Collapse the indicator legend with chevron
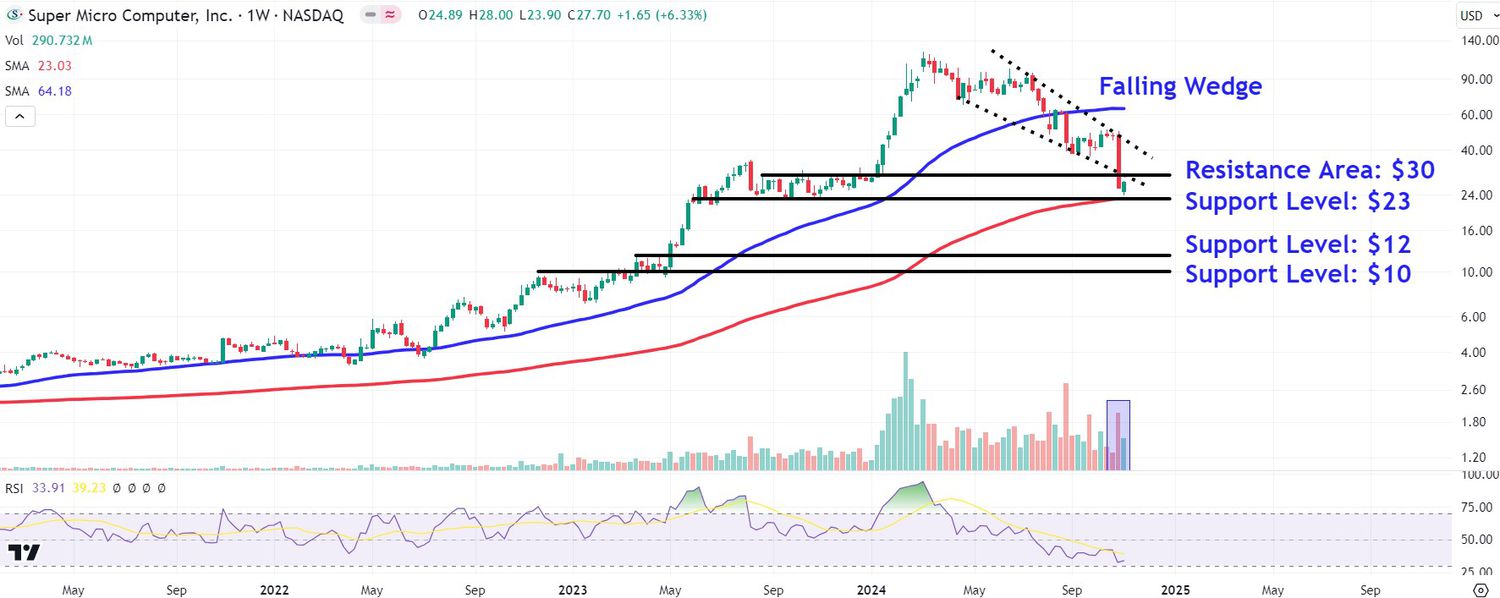 [18, 116]
